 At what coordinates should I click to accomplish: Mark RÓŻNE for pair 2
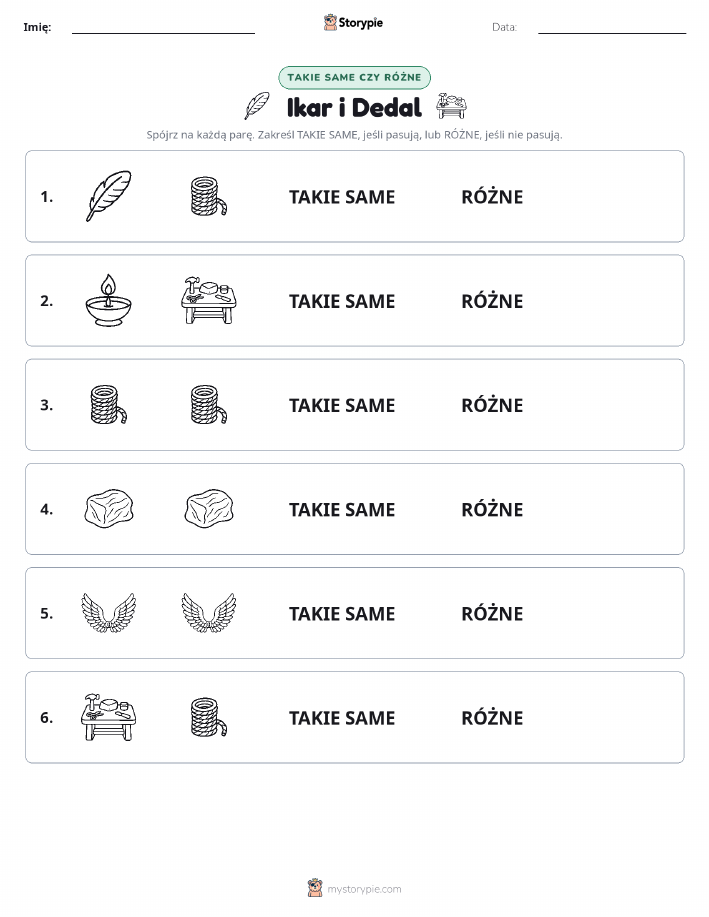[x=492, y=301]
